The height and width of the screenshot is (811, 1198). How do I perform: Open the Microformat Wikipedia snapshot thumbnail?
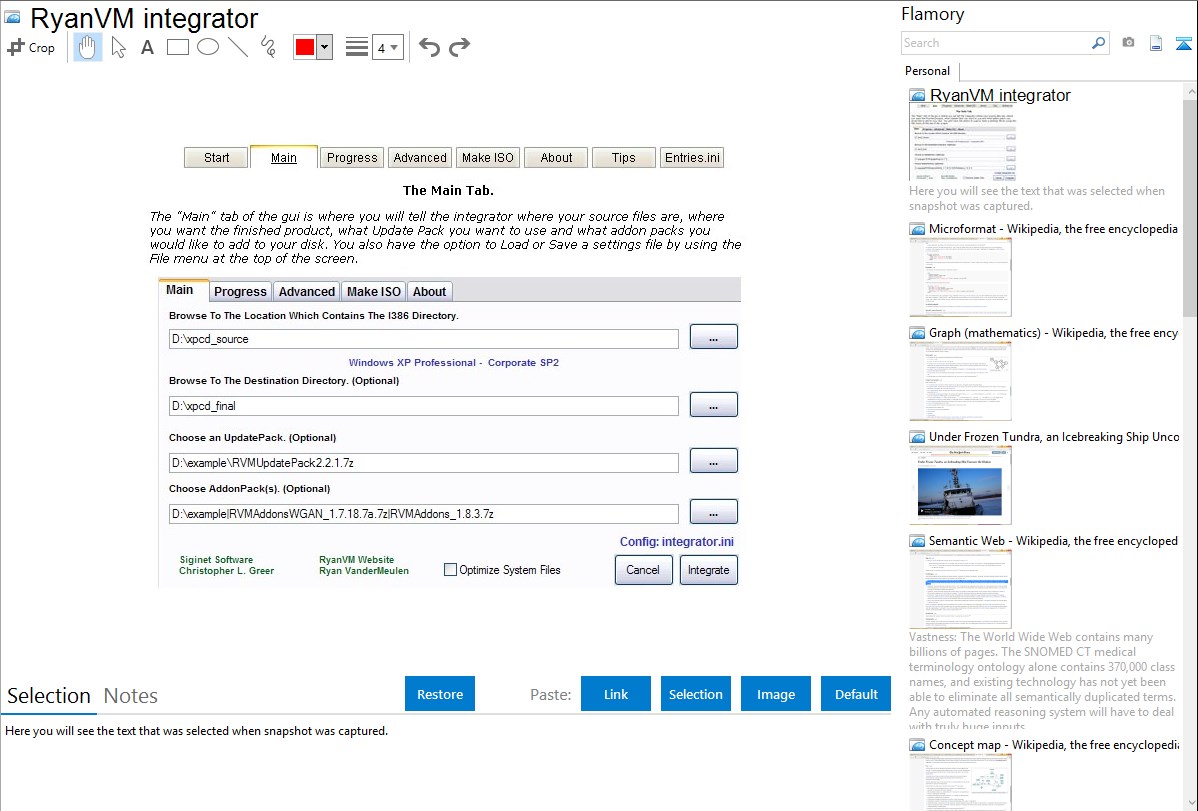pos(960,277)
